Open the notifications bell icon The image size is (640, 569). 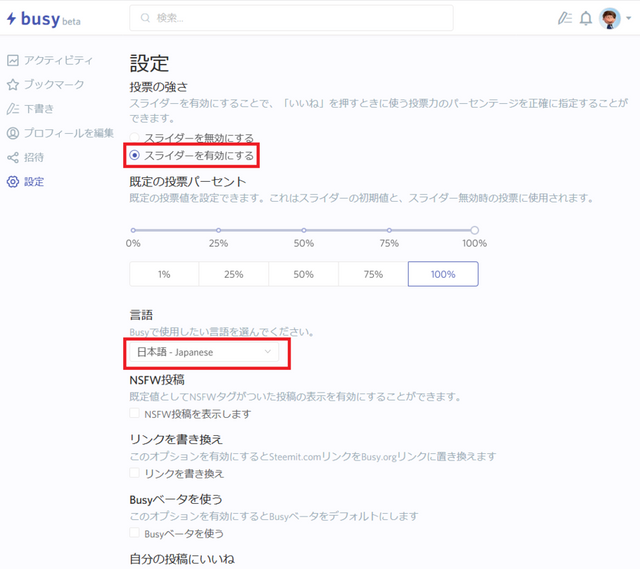click(586, 18)
